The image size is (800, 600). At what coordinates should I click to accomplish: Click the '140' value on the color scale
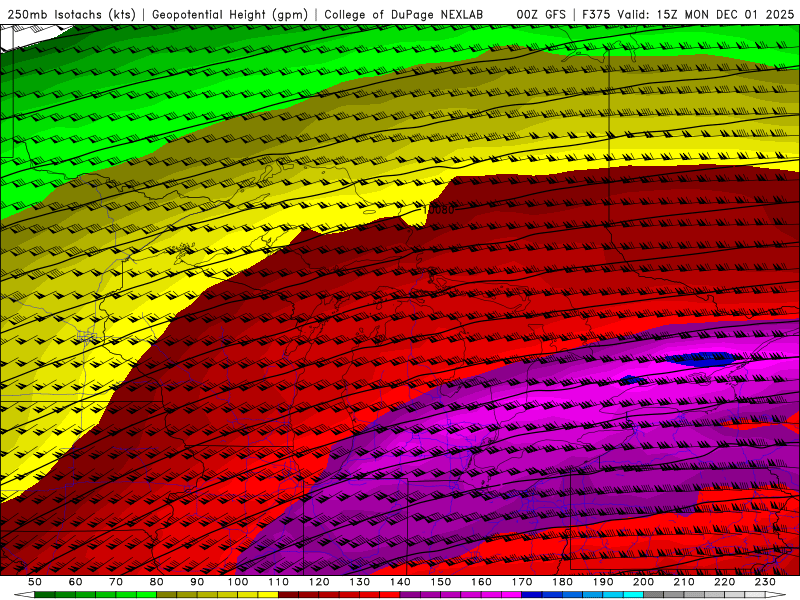pyautogui.click(x=400, y=582)
